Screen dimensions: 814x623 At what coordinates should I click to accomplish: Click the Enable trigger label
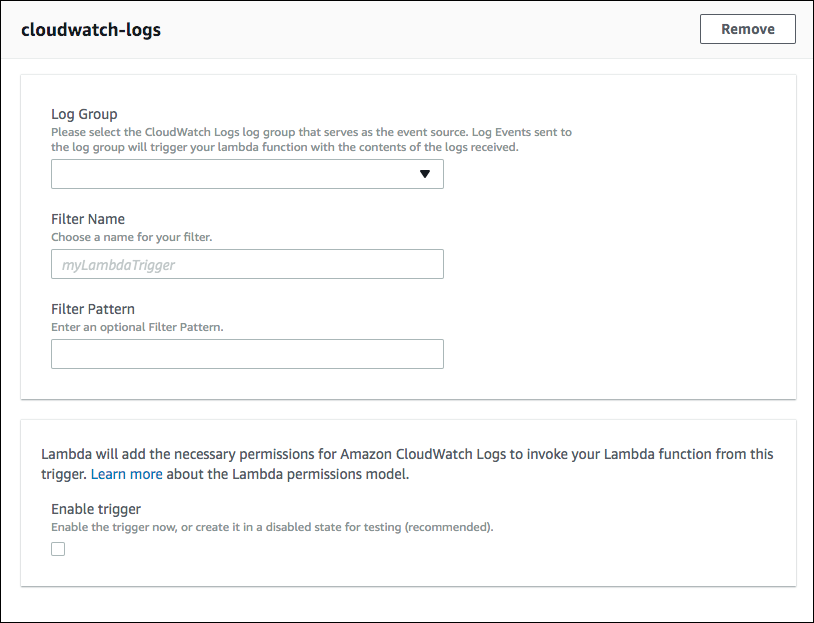[x=96, y=509]
